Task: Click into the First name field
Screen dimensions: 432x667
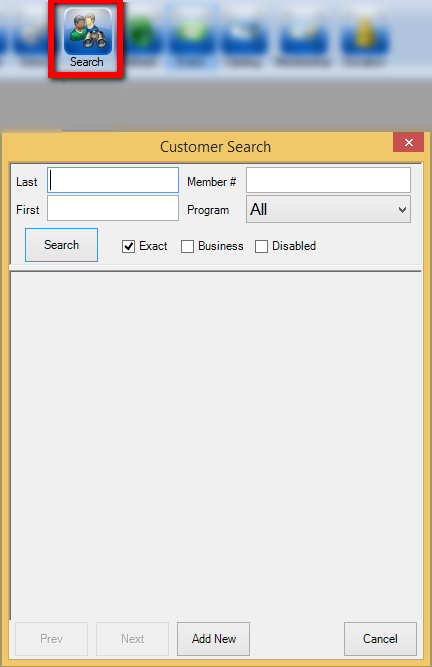Action: coord(113,208)
